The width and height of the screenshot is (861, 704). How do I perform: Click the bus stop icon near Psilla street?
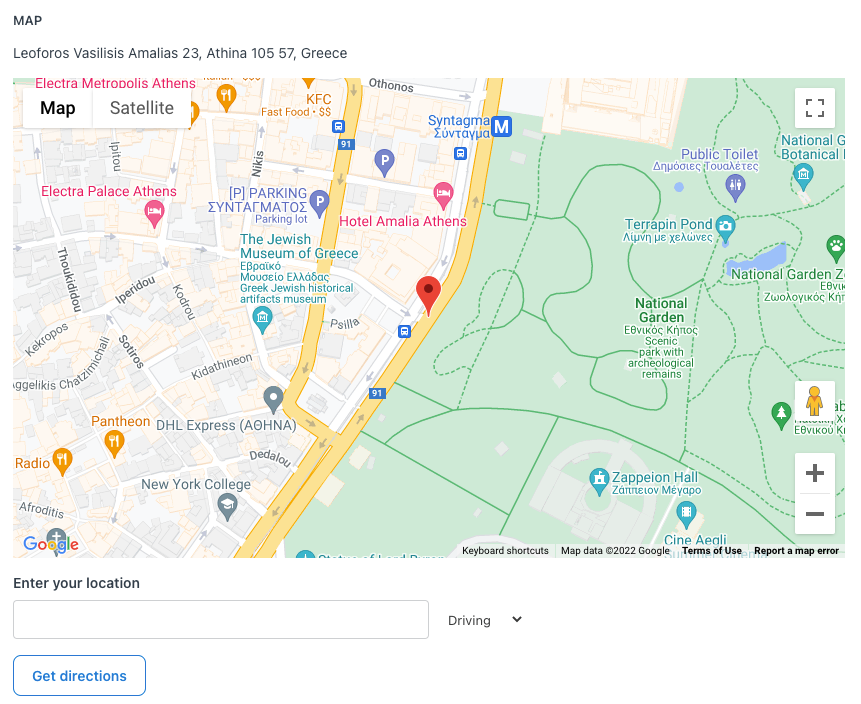coord(405,331)
